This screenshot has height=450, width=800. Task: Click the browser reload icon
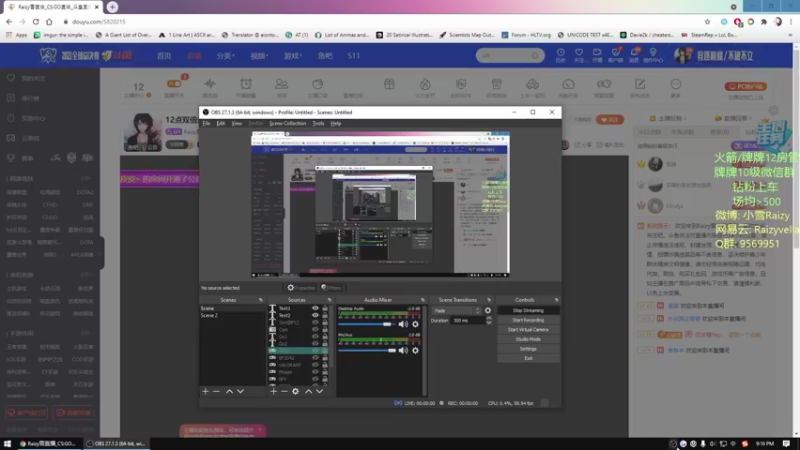coord(36,21)
